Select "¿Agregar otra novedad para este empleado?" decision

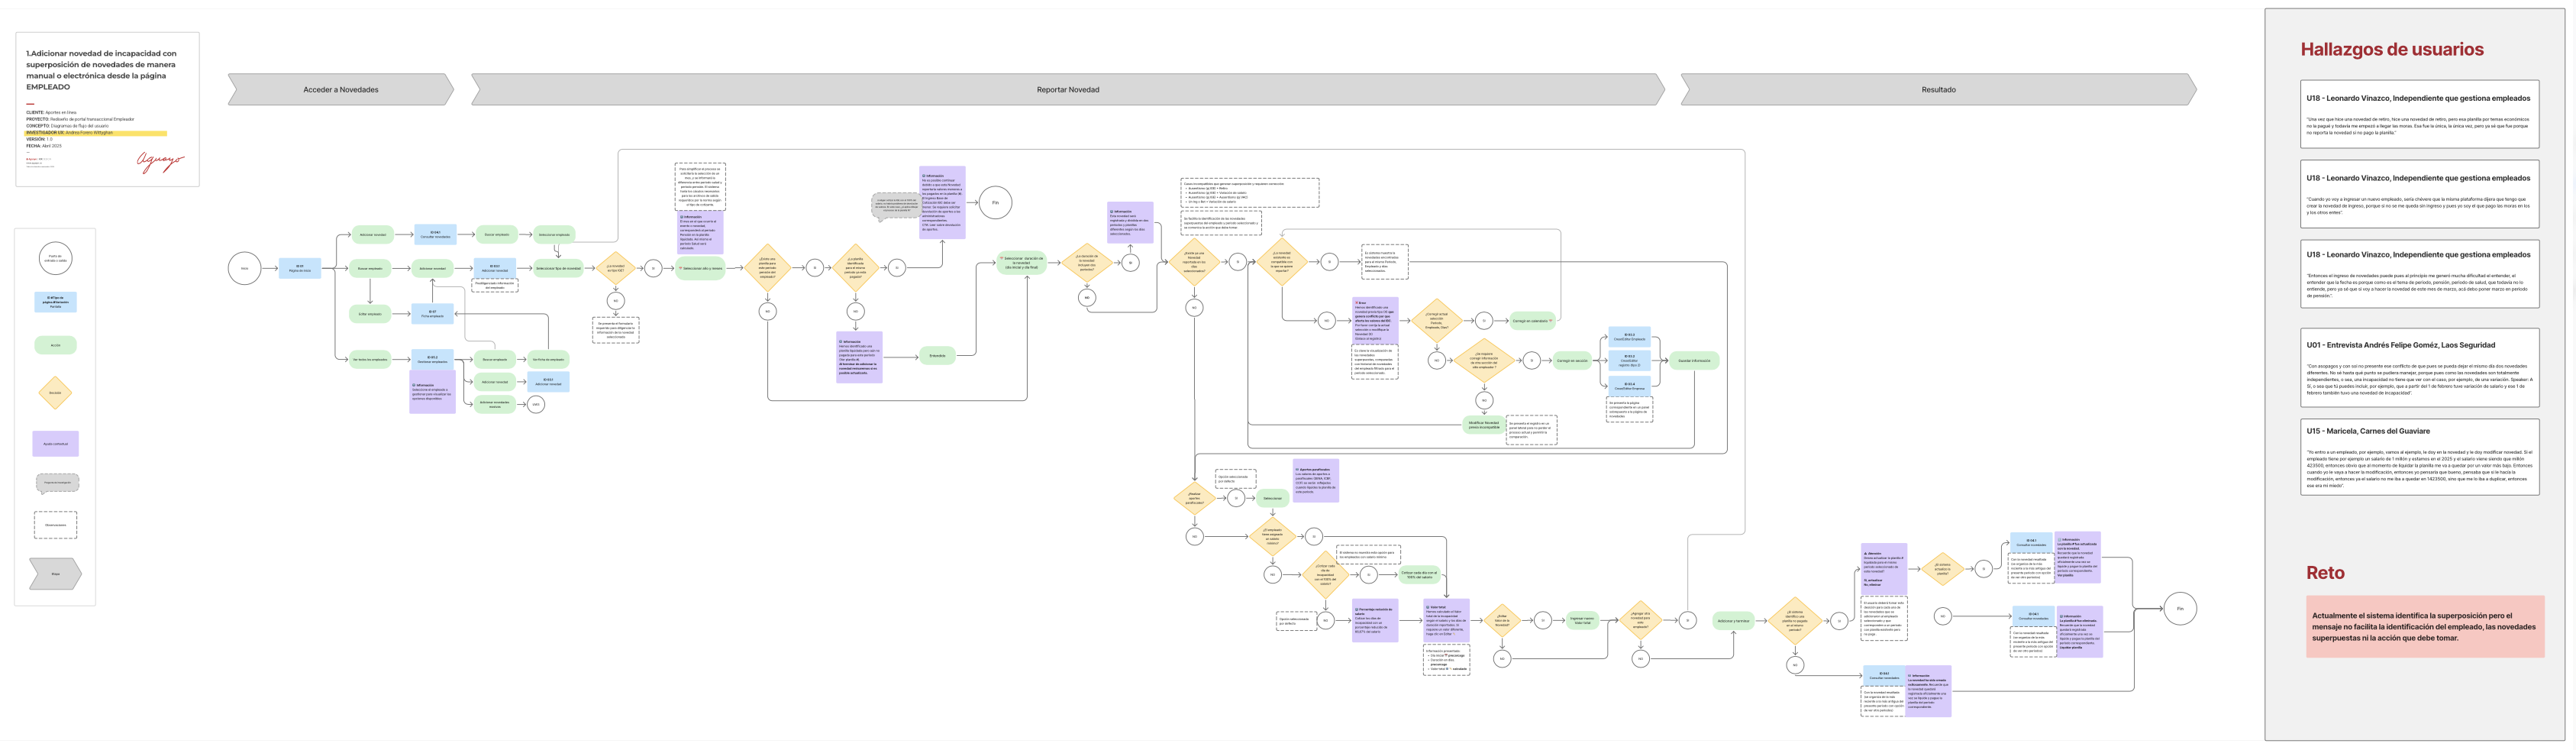click(x=1640, y=620)
